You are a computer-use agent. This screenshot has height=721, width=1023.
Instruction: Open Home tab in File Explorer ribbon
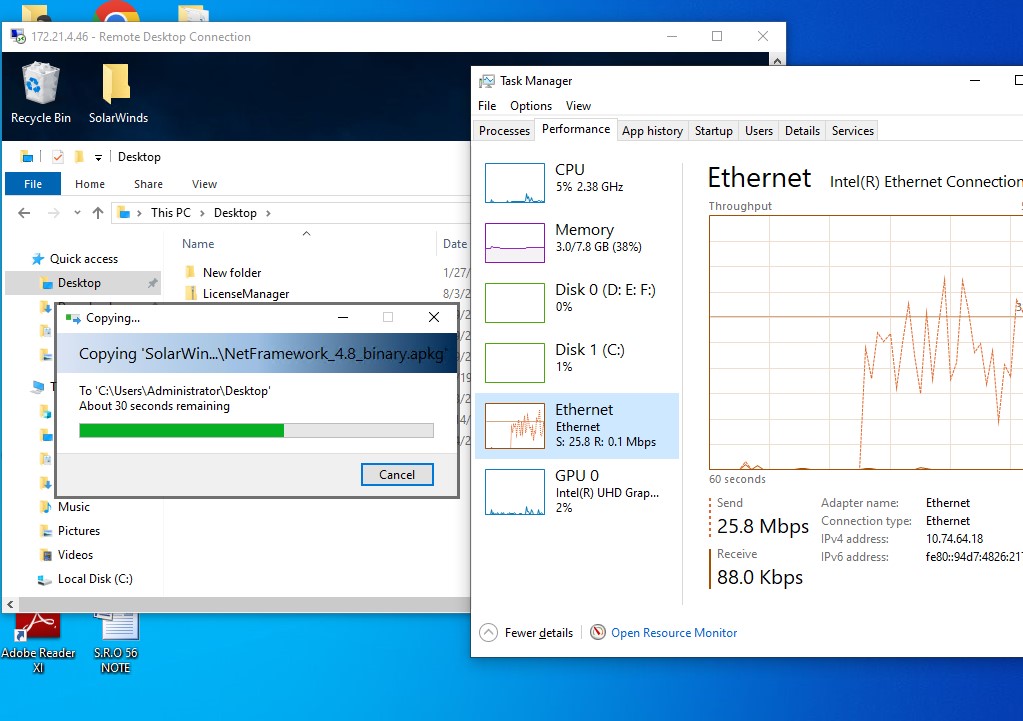pos(89,184)
